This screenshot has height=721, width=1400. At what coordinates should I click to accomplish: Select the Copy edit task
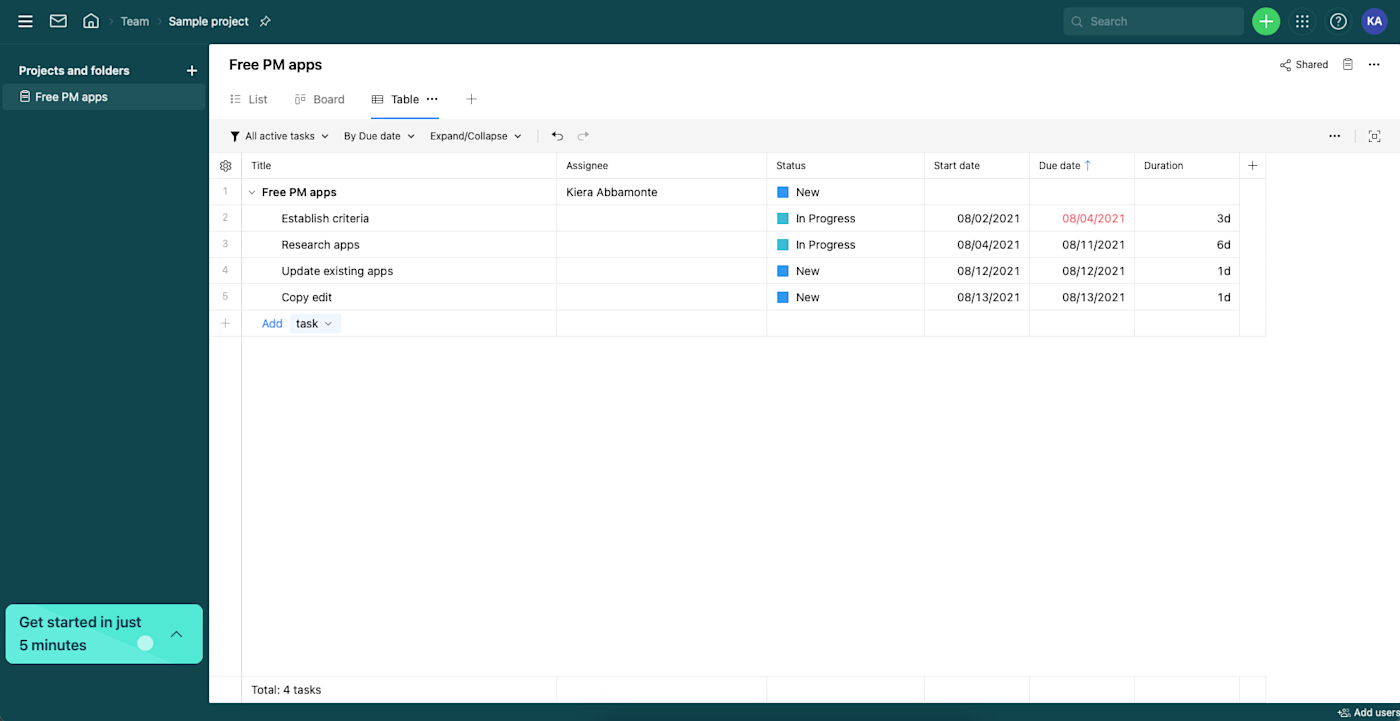coord(307,297)
